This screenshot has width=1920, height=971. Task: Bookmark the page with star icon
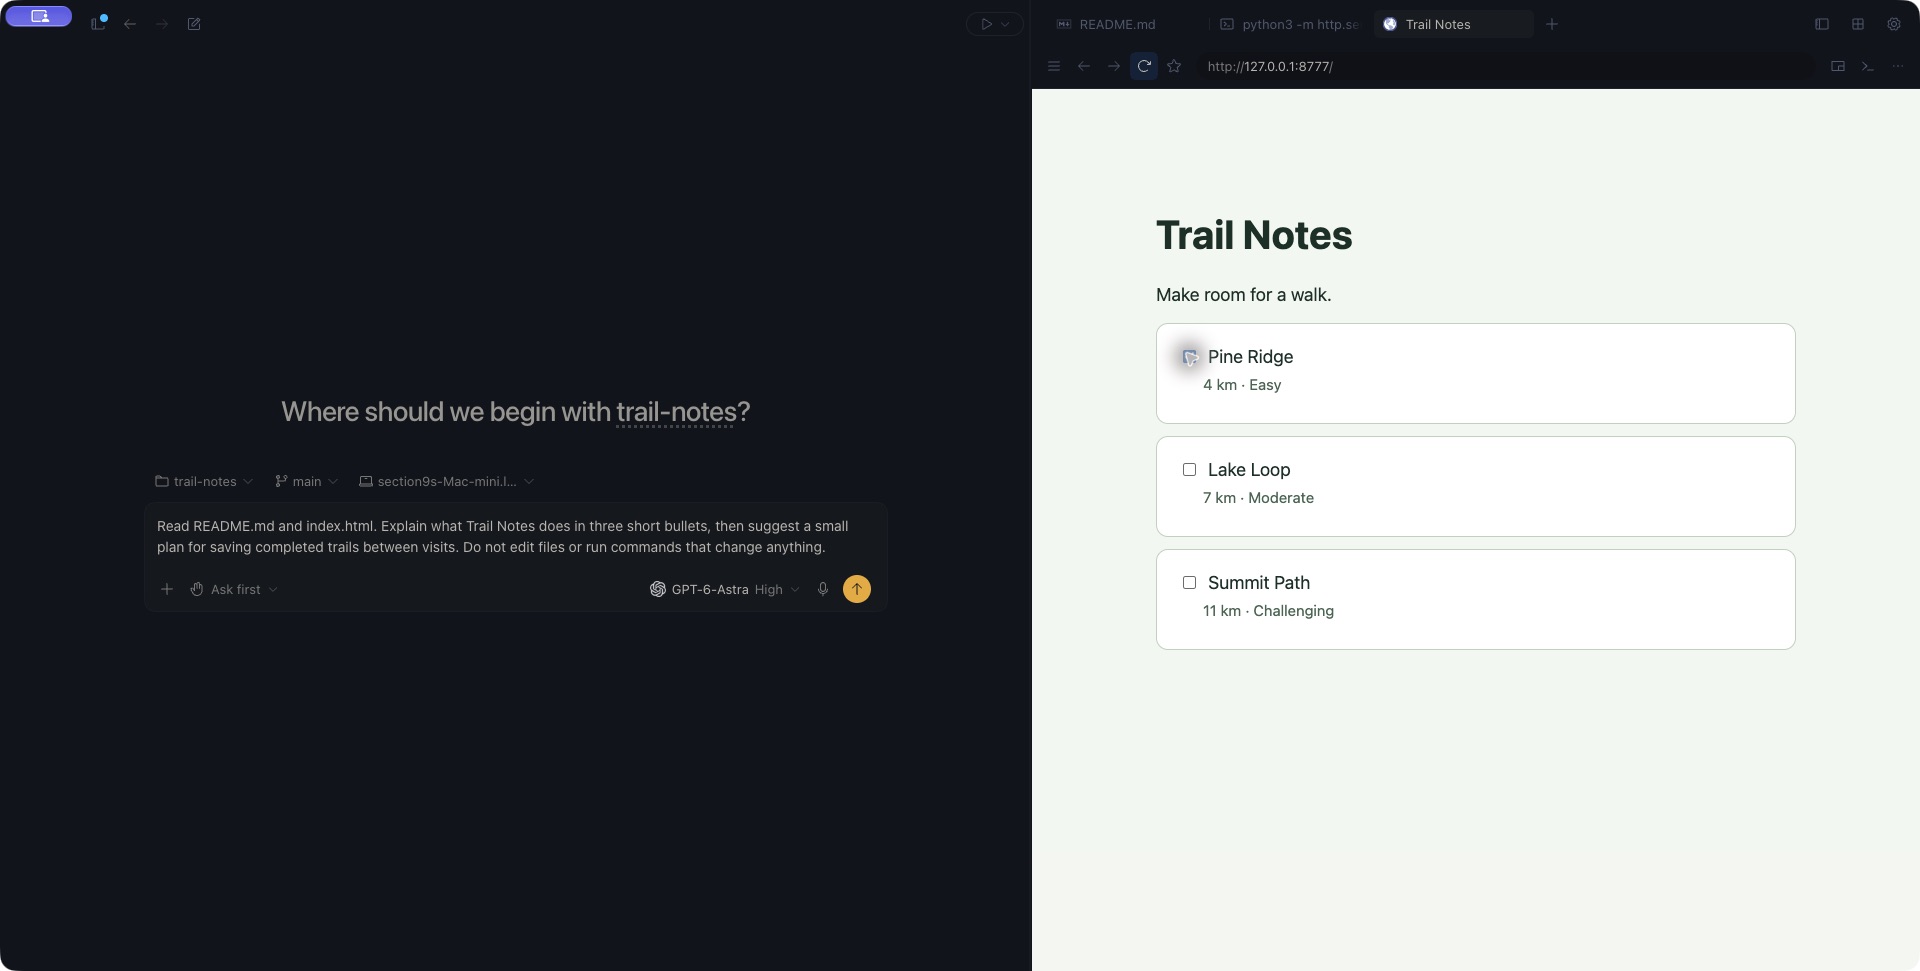coord(1175,66)
